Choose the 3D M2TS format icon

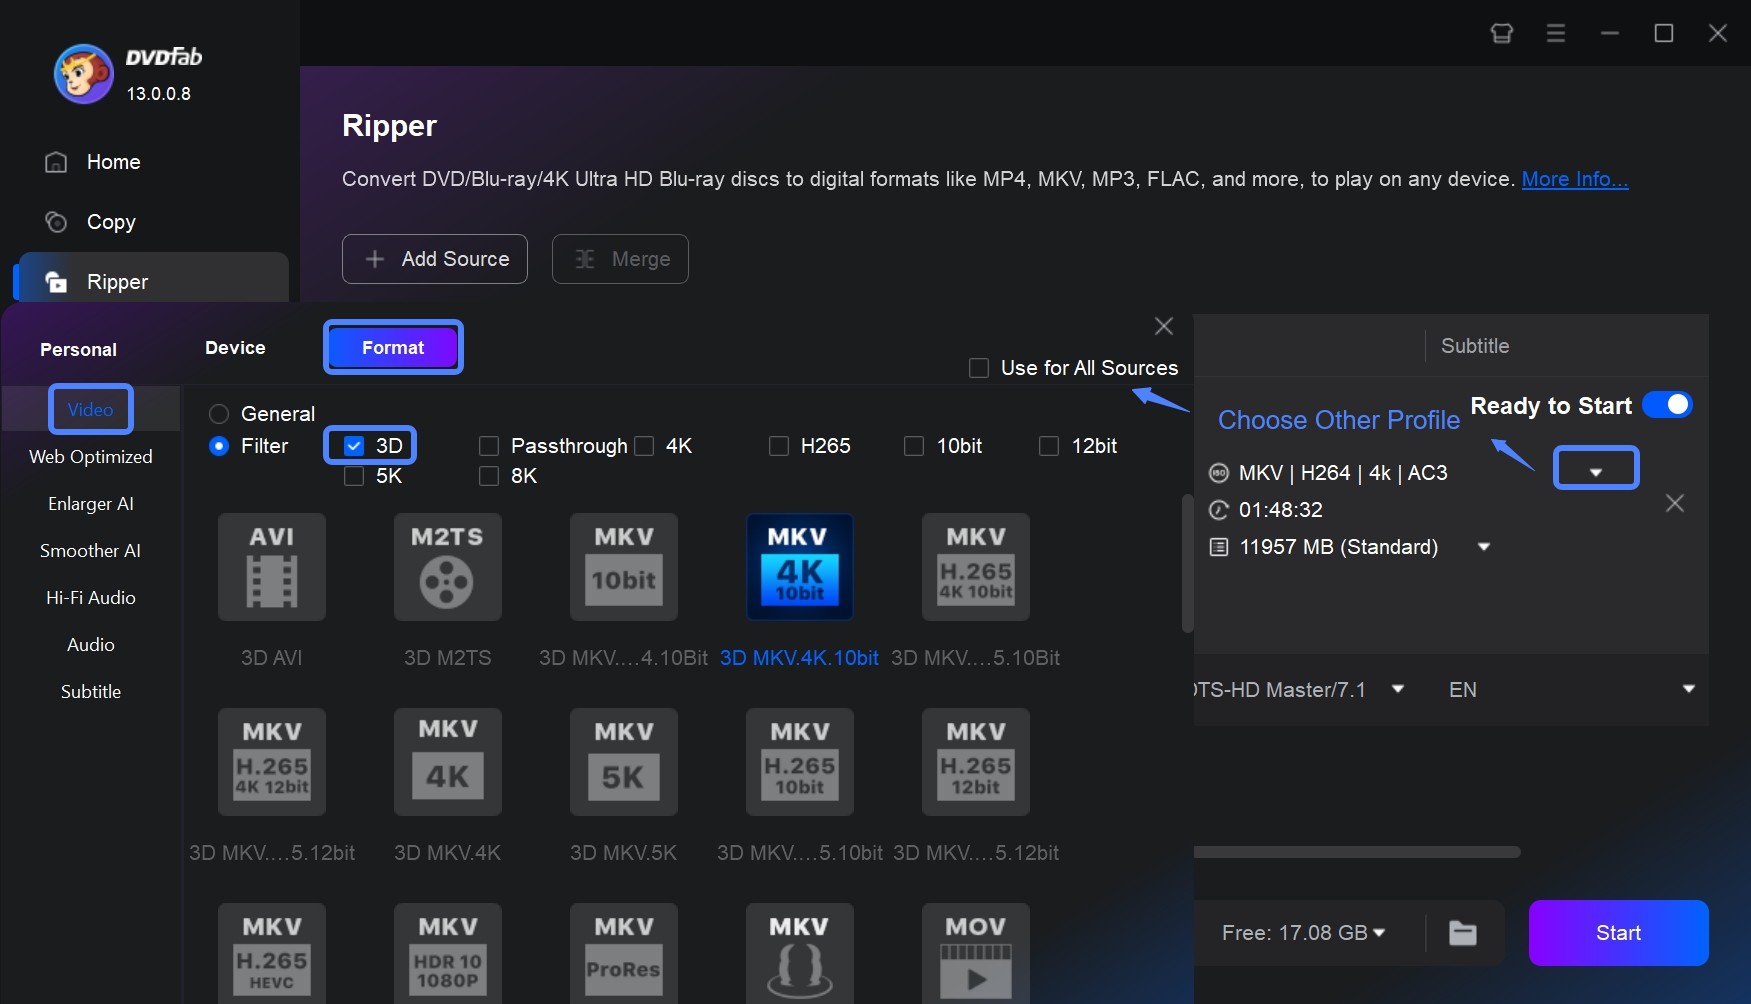(447, 567)
